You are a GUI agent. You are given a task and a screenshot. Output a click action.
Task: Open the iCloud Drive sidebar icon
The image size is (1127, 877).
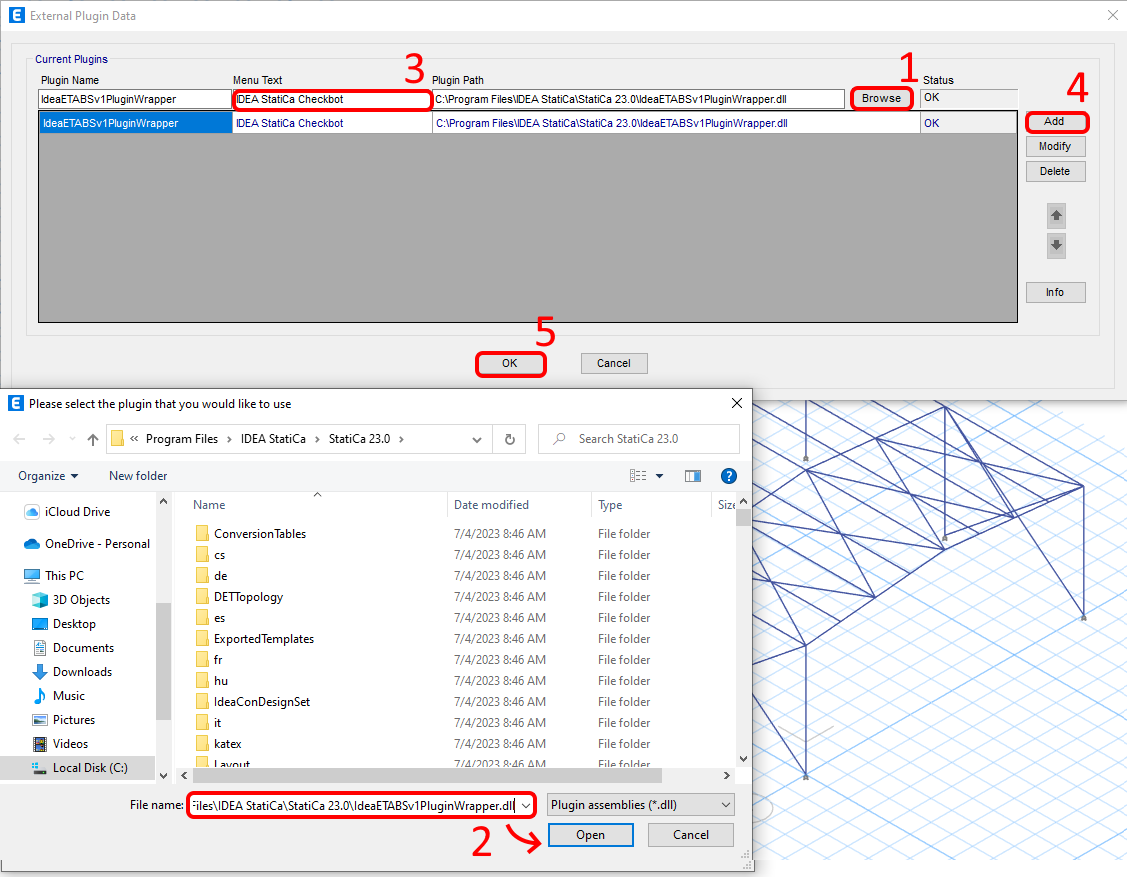(33, 511)
